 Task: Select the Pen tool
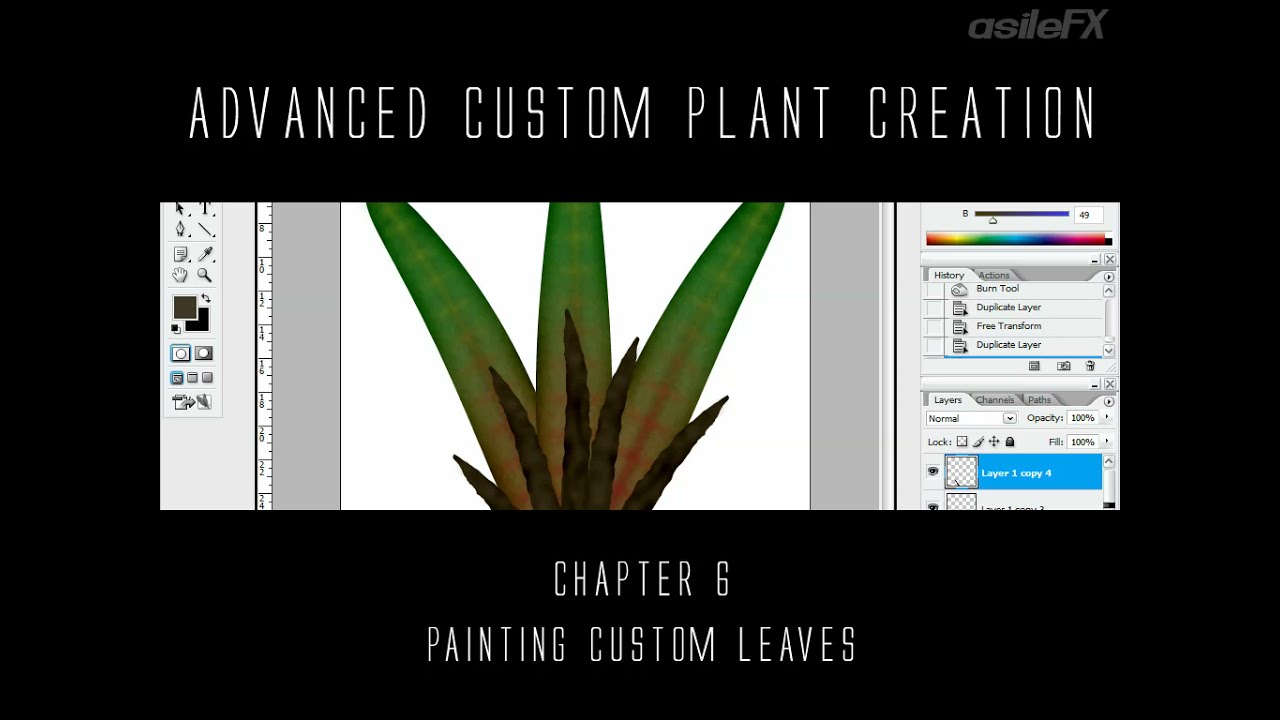point(180,230)
